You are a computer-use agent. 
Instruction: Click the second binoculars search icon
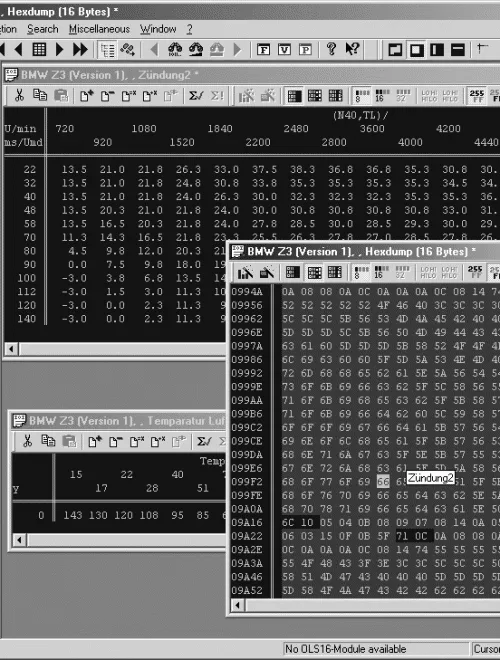click(x=196, y=50)
